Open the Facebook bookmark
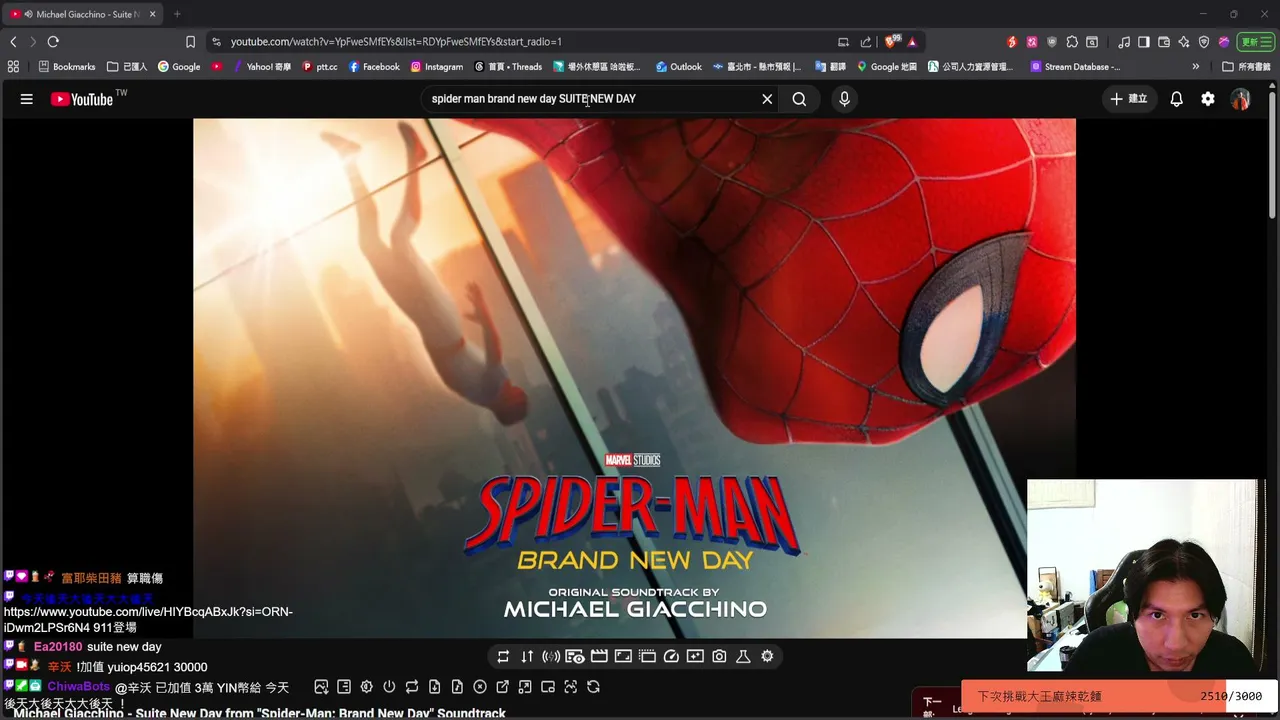This screenshot has width=1280, height=720. click(374, 67)
